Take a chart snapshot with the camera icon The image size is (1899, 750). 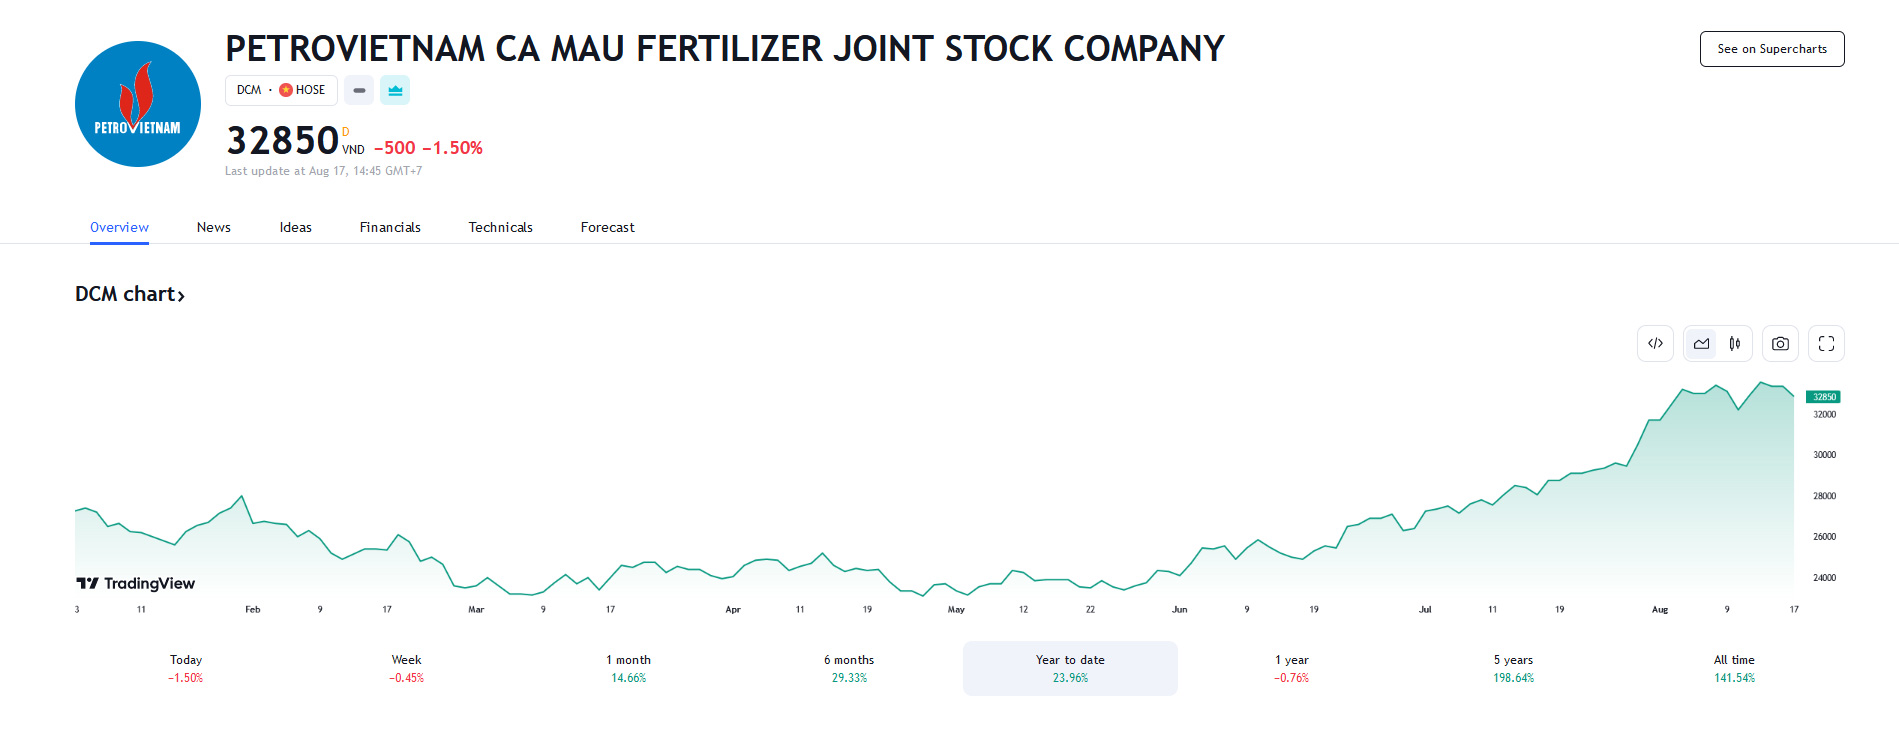tap(1780, 344)
